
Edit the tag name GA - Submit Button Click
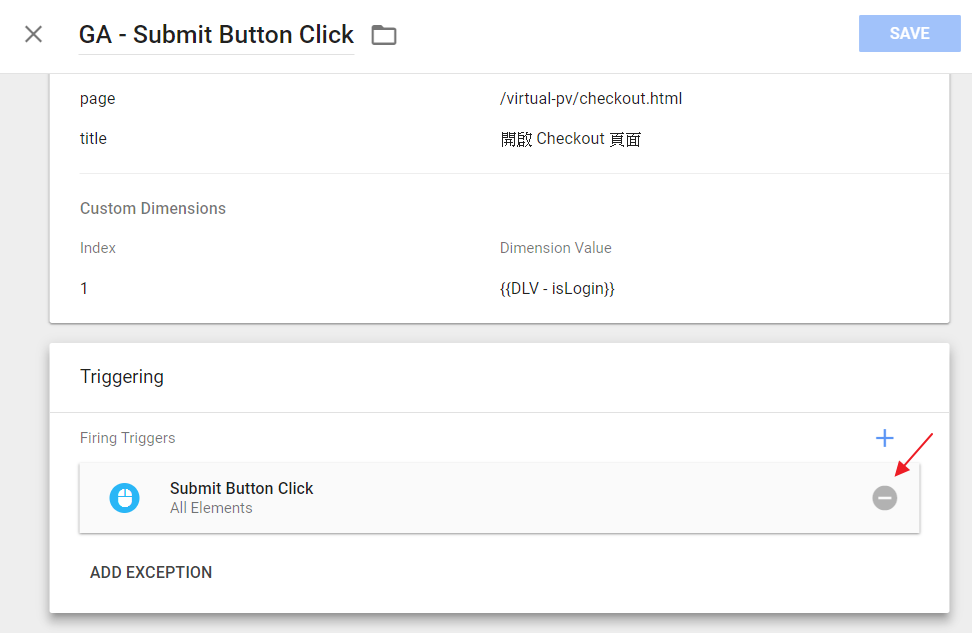[x=216, y=35]
